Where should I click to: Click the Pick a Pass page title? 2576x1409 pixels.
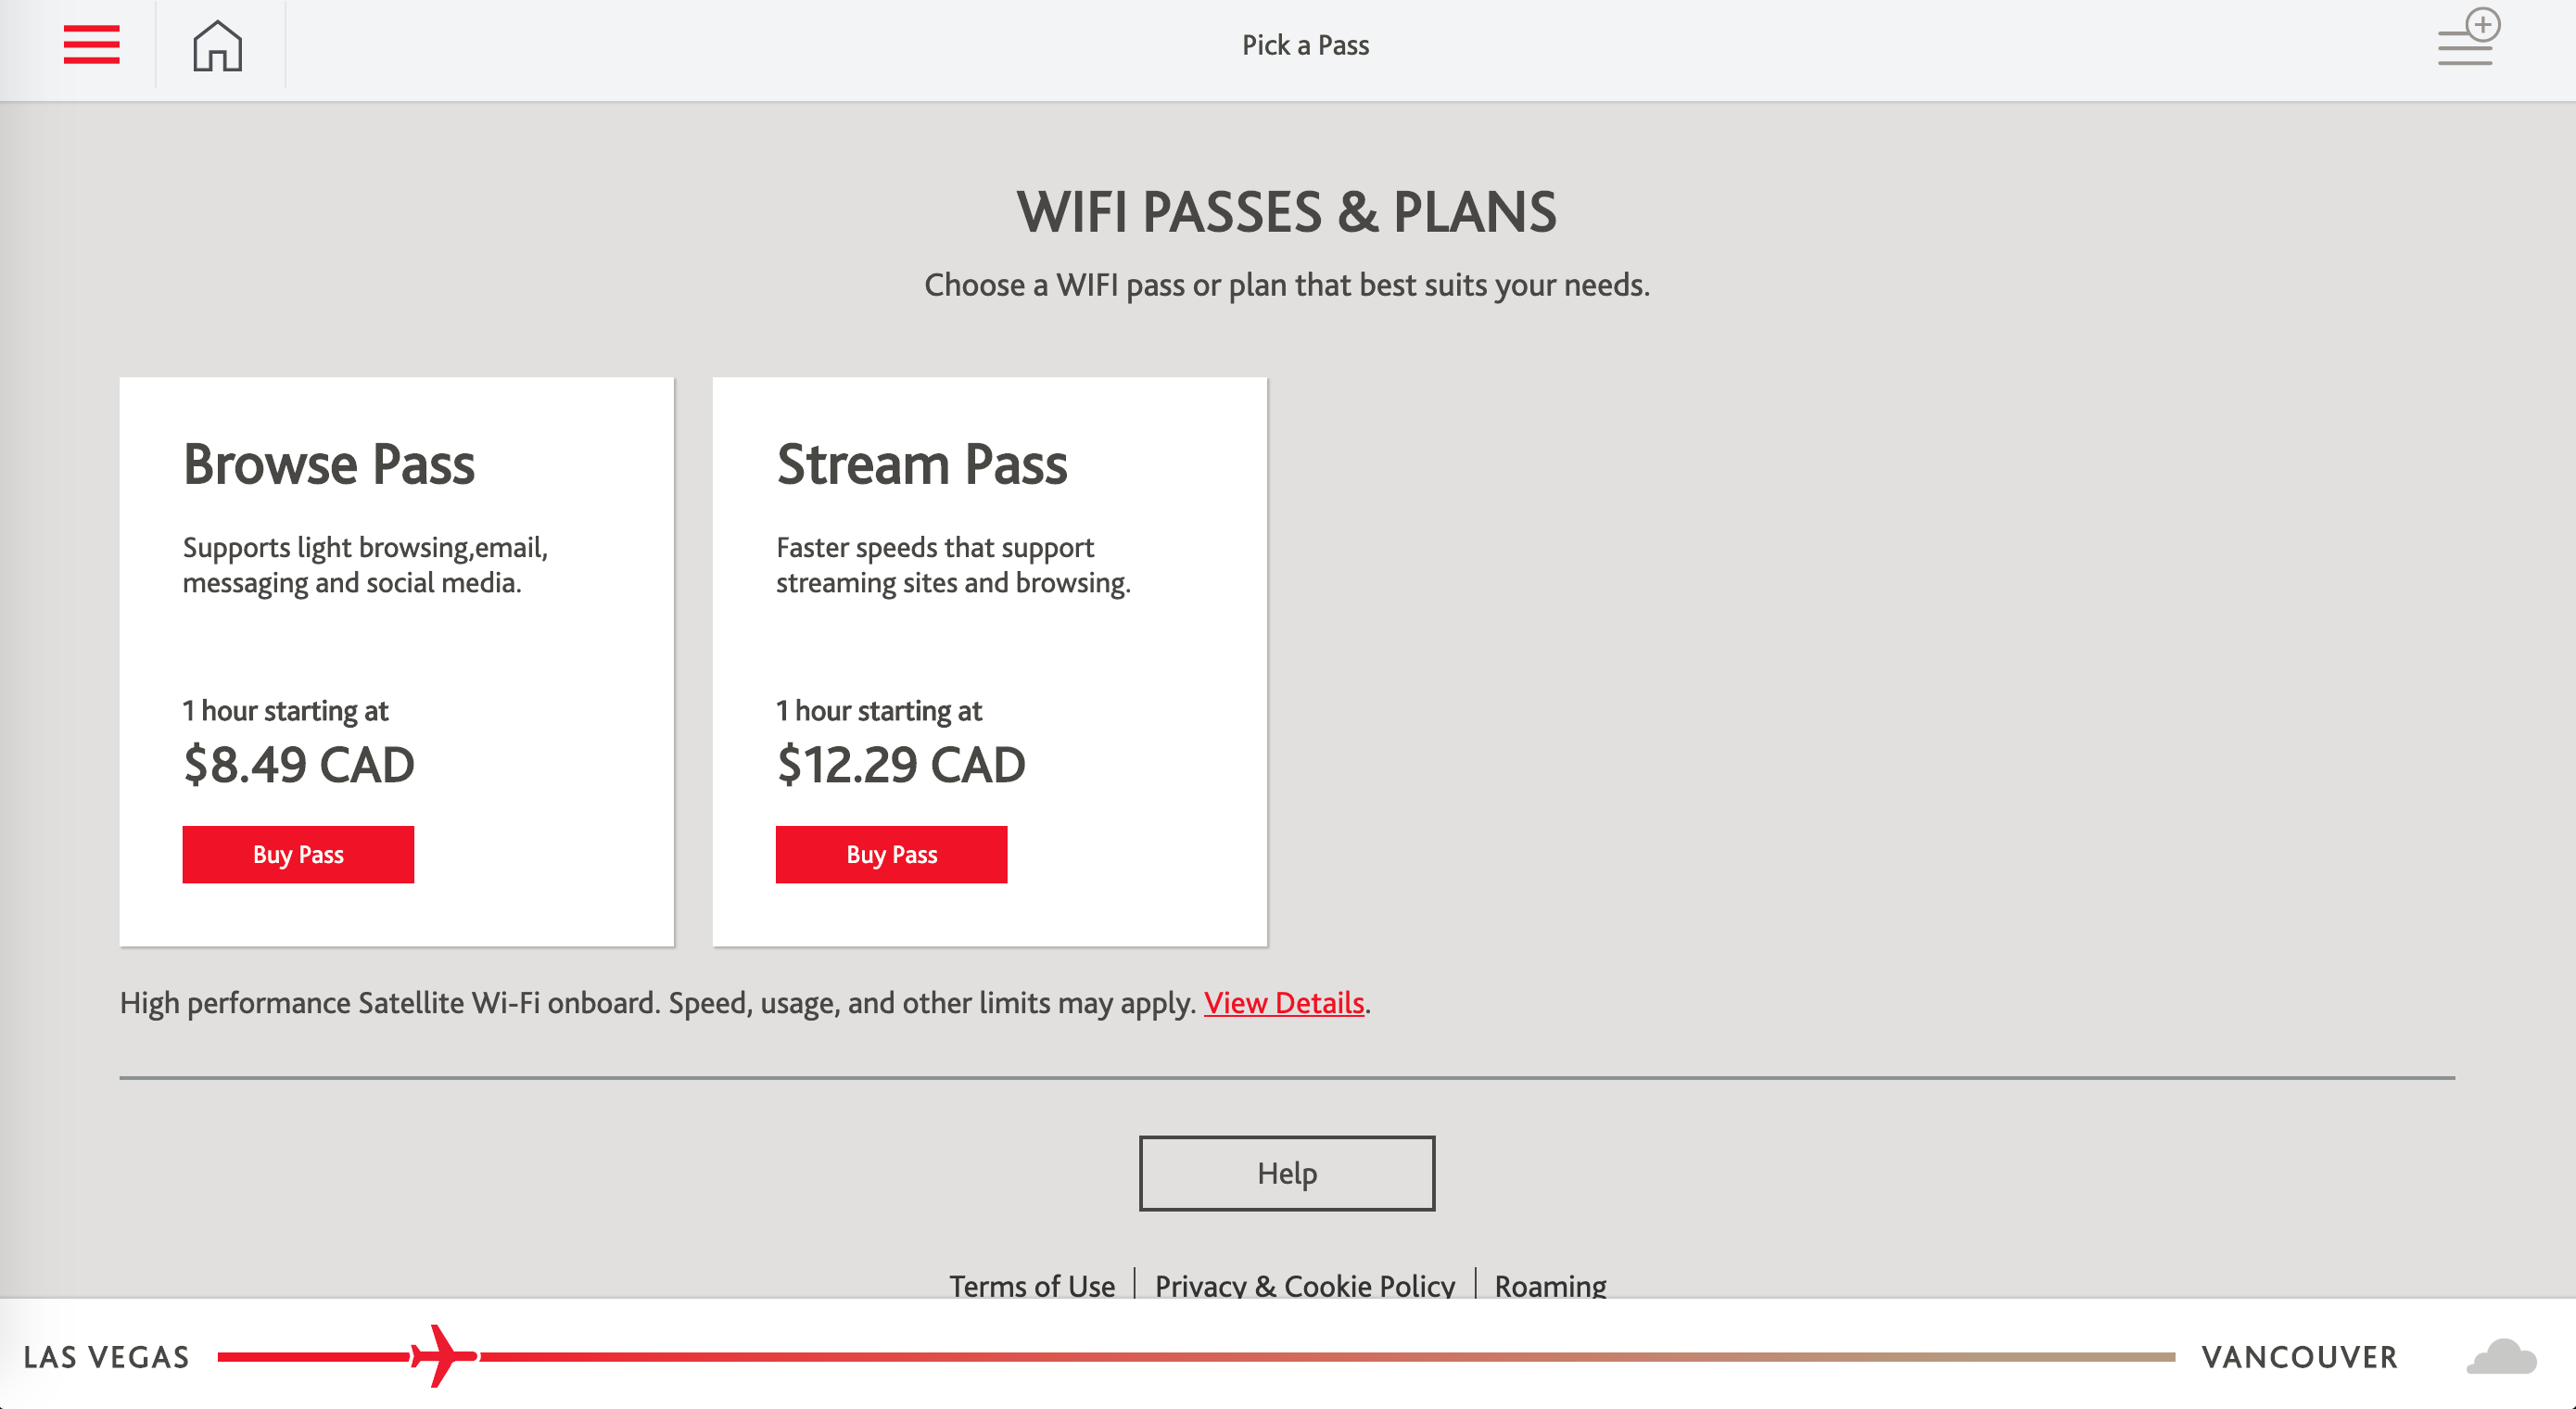(1305, 45)
